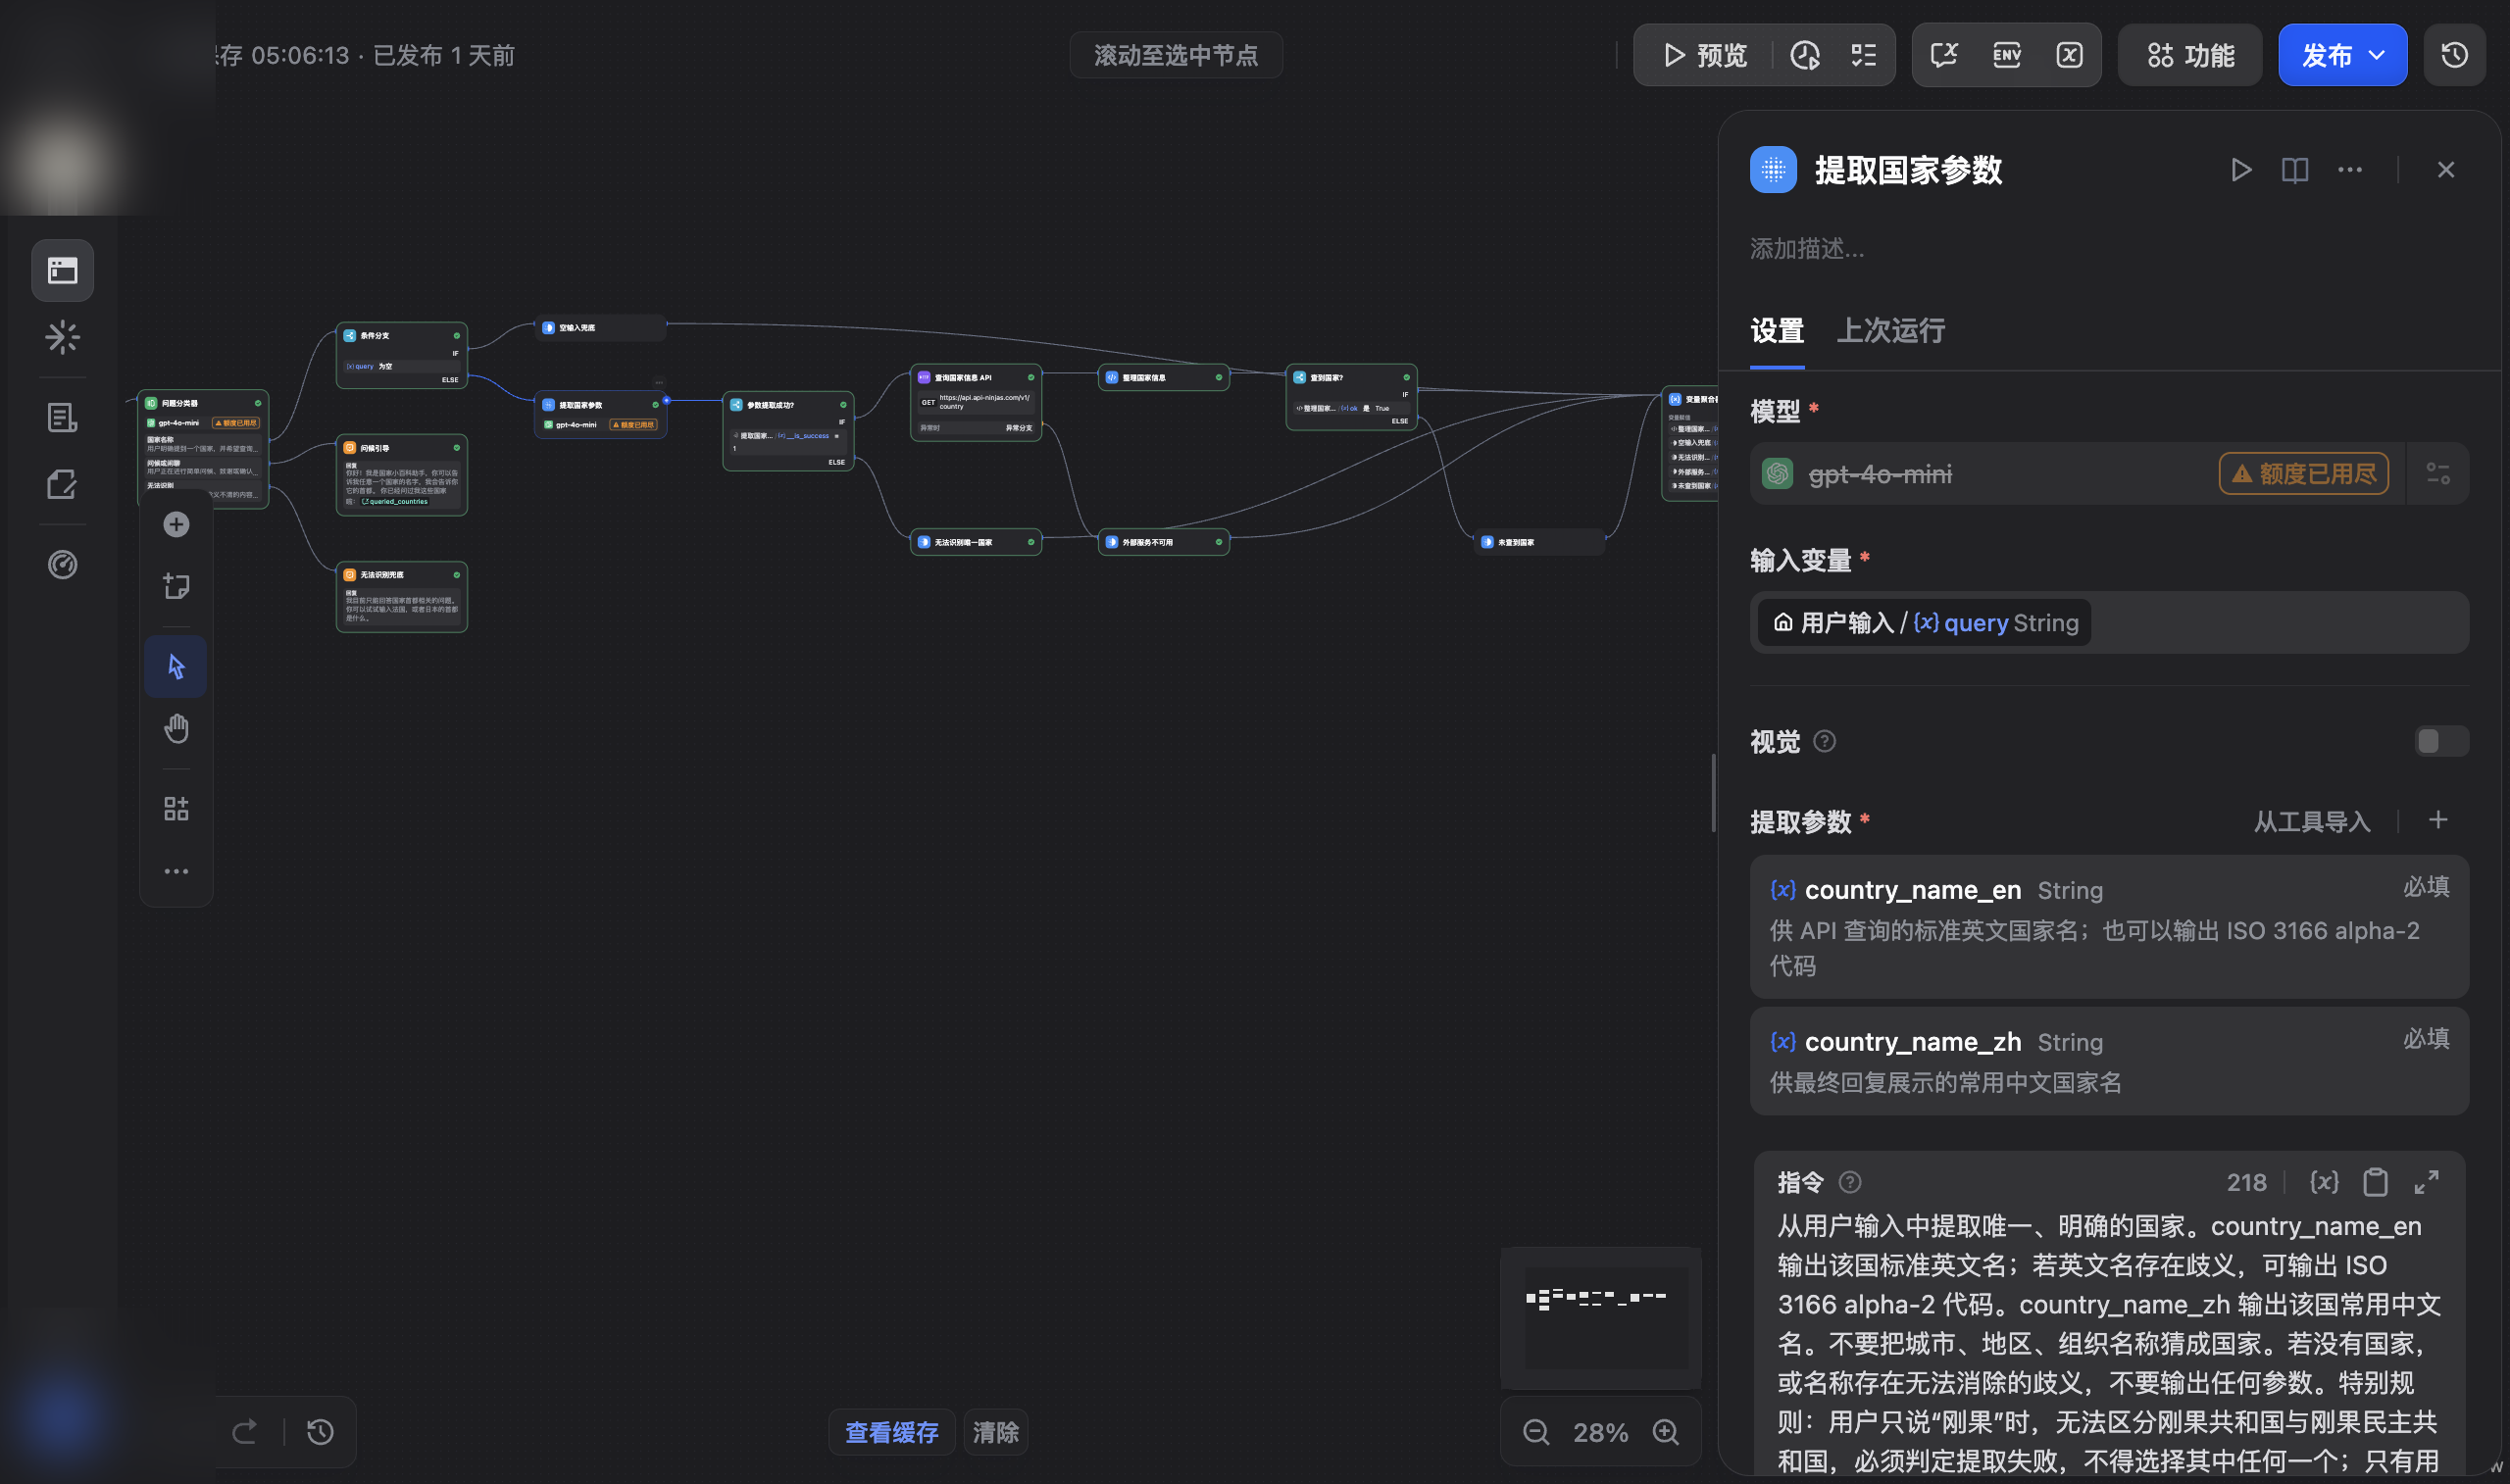The width and height of the screenshot is (2510, 1484).
Task: Click 查看缓存 button
Action: [891, 1432]
